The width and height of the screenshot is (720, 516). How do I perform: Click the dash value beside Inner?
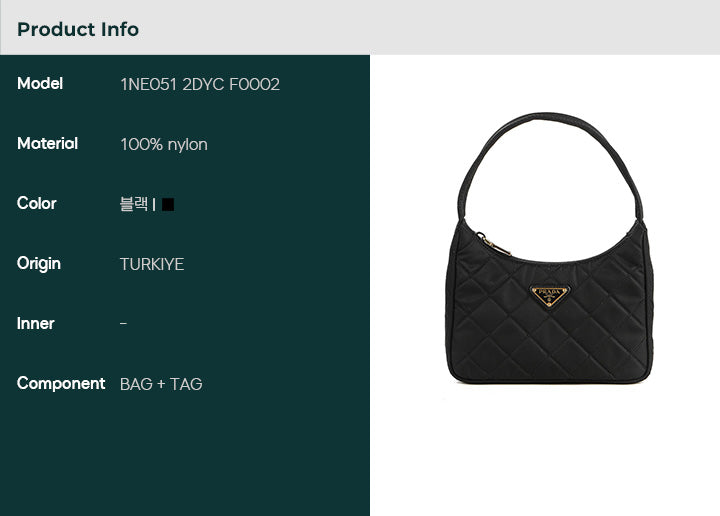[123, 324]
